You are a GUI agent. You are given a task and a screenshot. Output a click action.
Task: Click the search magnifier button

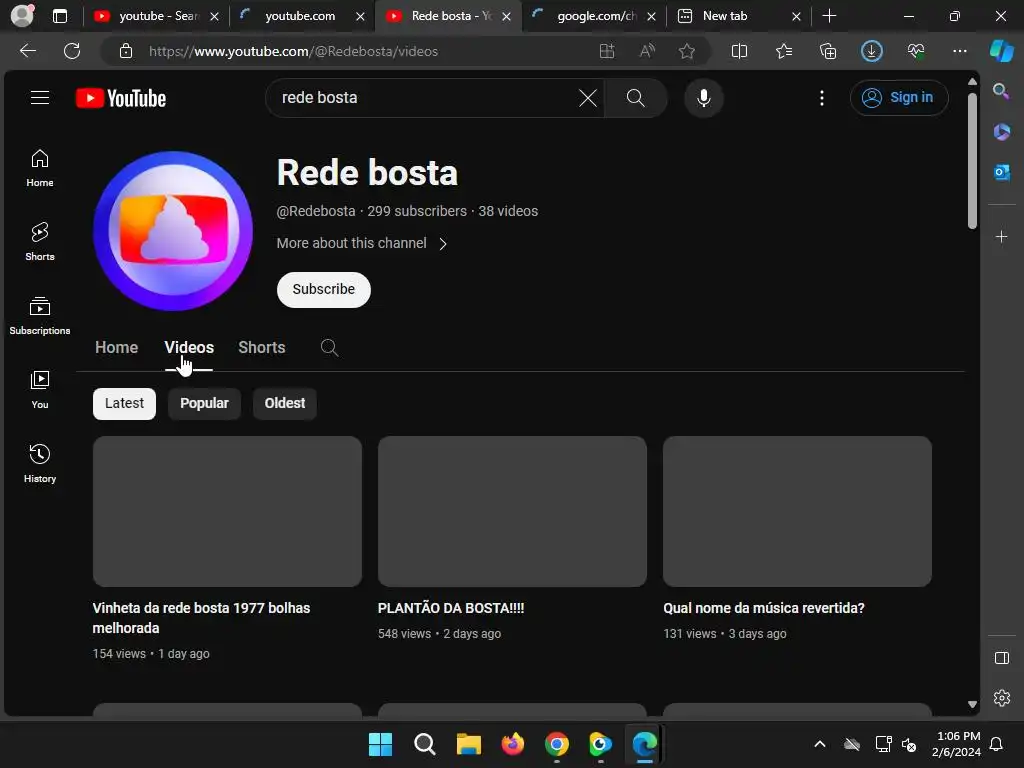(635, 98)
